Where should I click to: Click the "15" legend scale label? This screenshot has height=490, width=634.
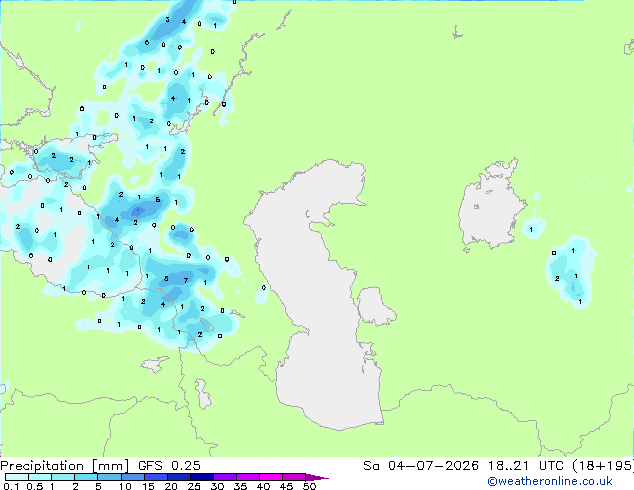click(x=148, y=486)
